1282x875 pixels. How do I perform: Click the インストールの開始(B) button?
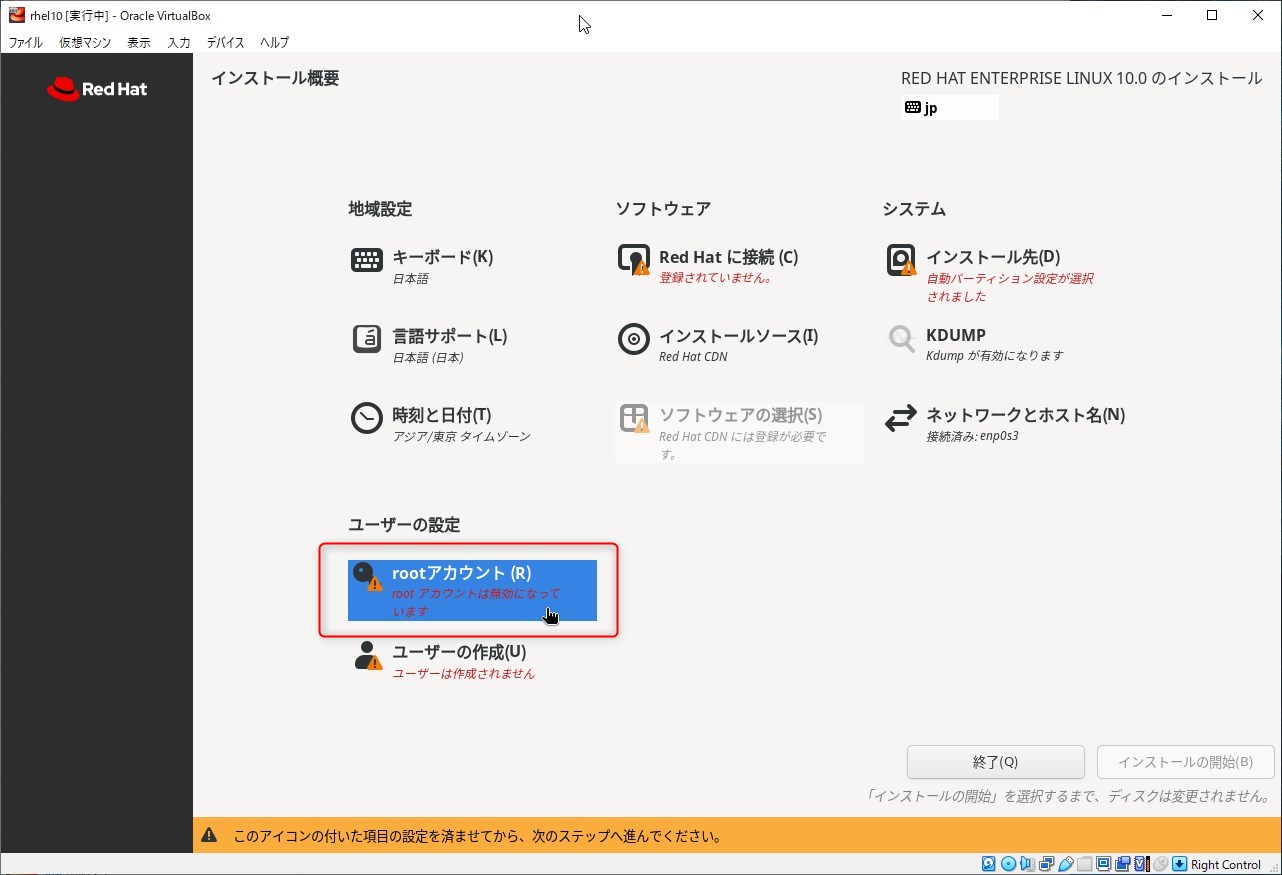tap(1185, 762)
